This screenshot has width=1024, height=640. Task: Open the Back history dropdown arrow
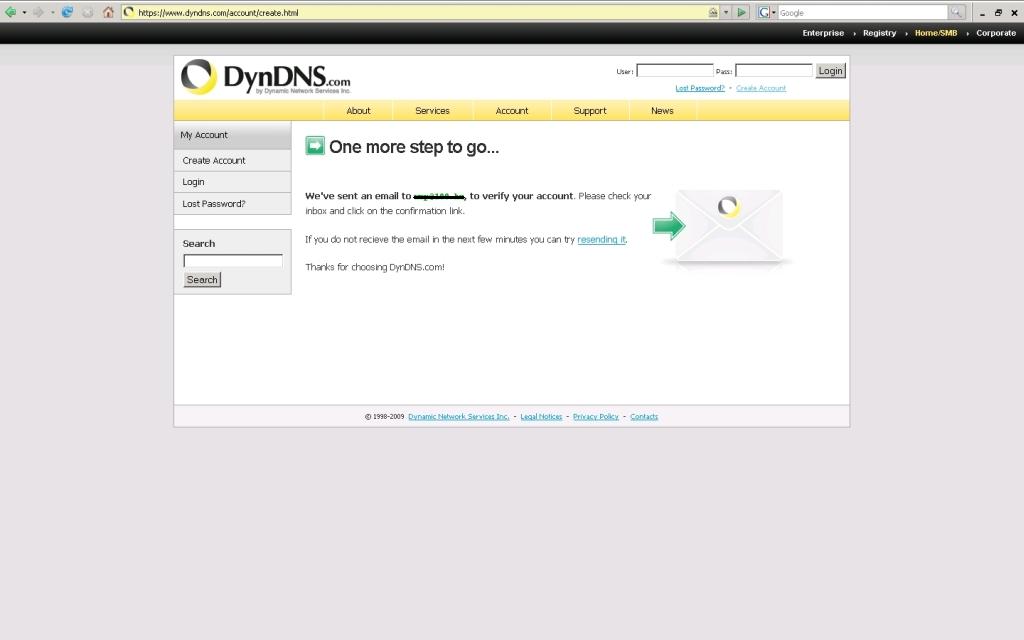click(x=24, y=12)
